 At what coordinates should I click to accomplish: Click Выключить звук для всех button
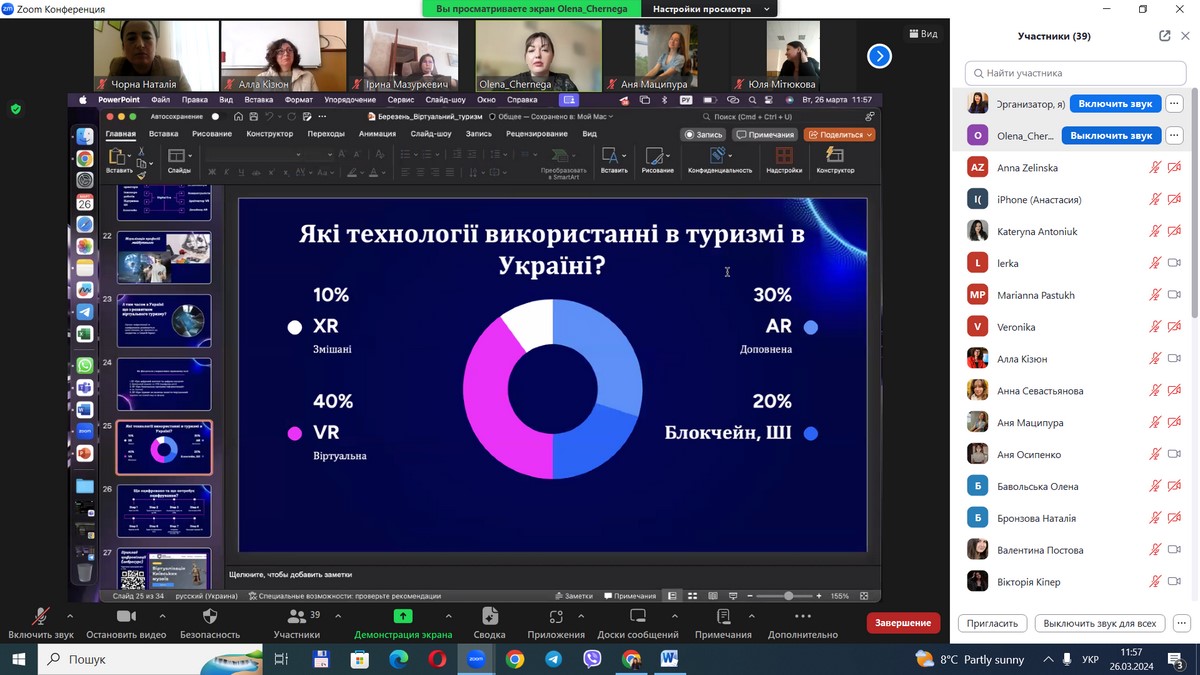click(1099, 623)
